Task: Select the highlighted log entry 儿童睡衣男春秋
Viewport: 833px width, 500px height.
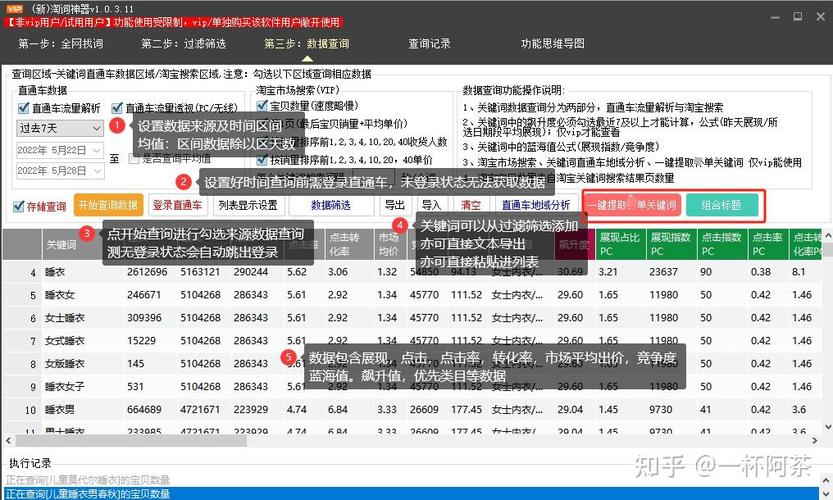Action: coord(411,494)
